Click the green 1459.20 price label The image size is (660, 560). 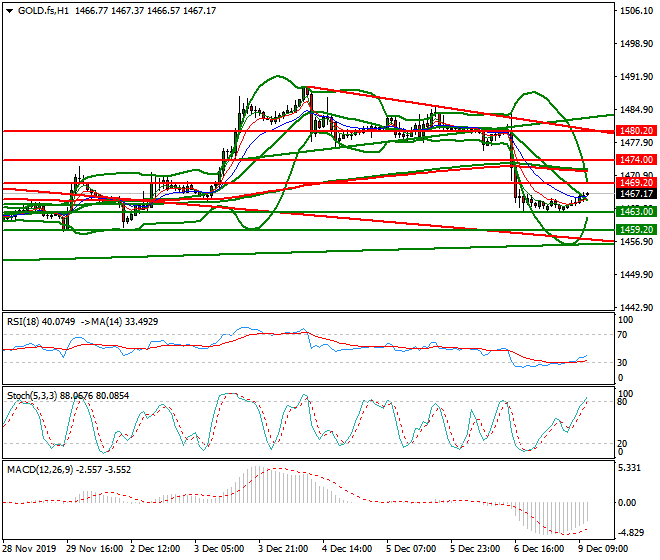636,229
